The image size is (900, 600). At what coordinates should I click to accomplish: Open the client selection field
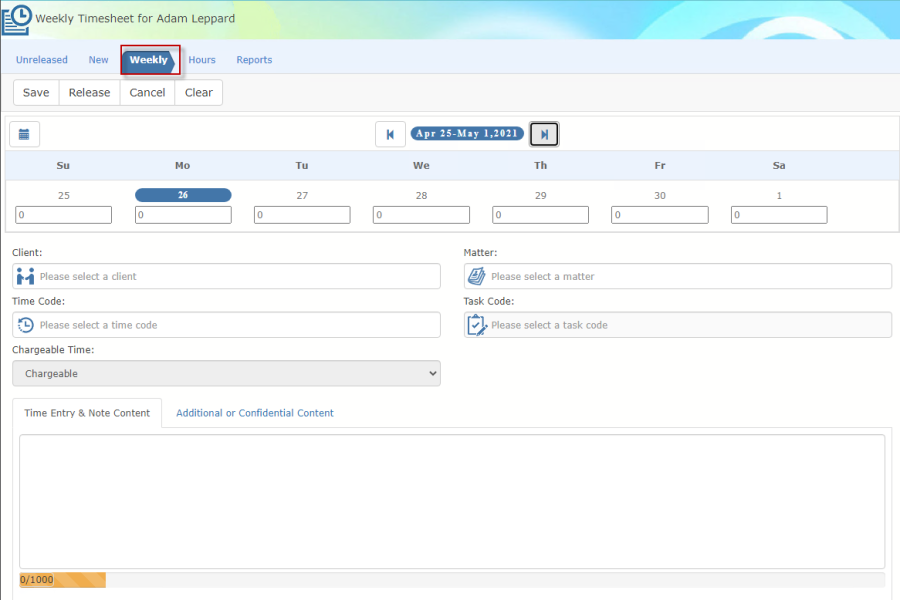226,276
